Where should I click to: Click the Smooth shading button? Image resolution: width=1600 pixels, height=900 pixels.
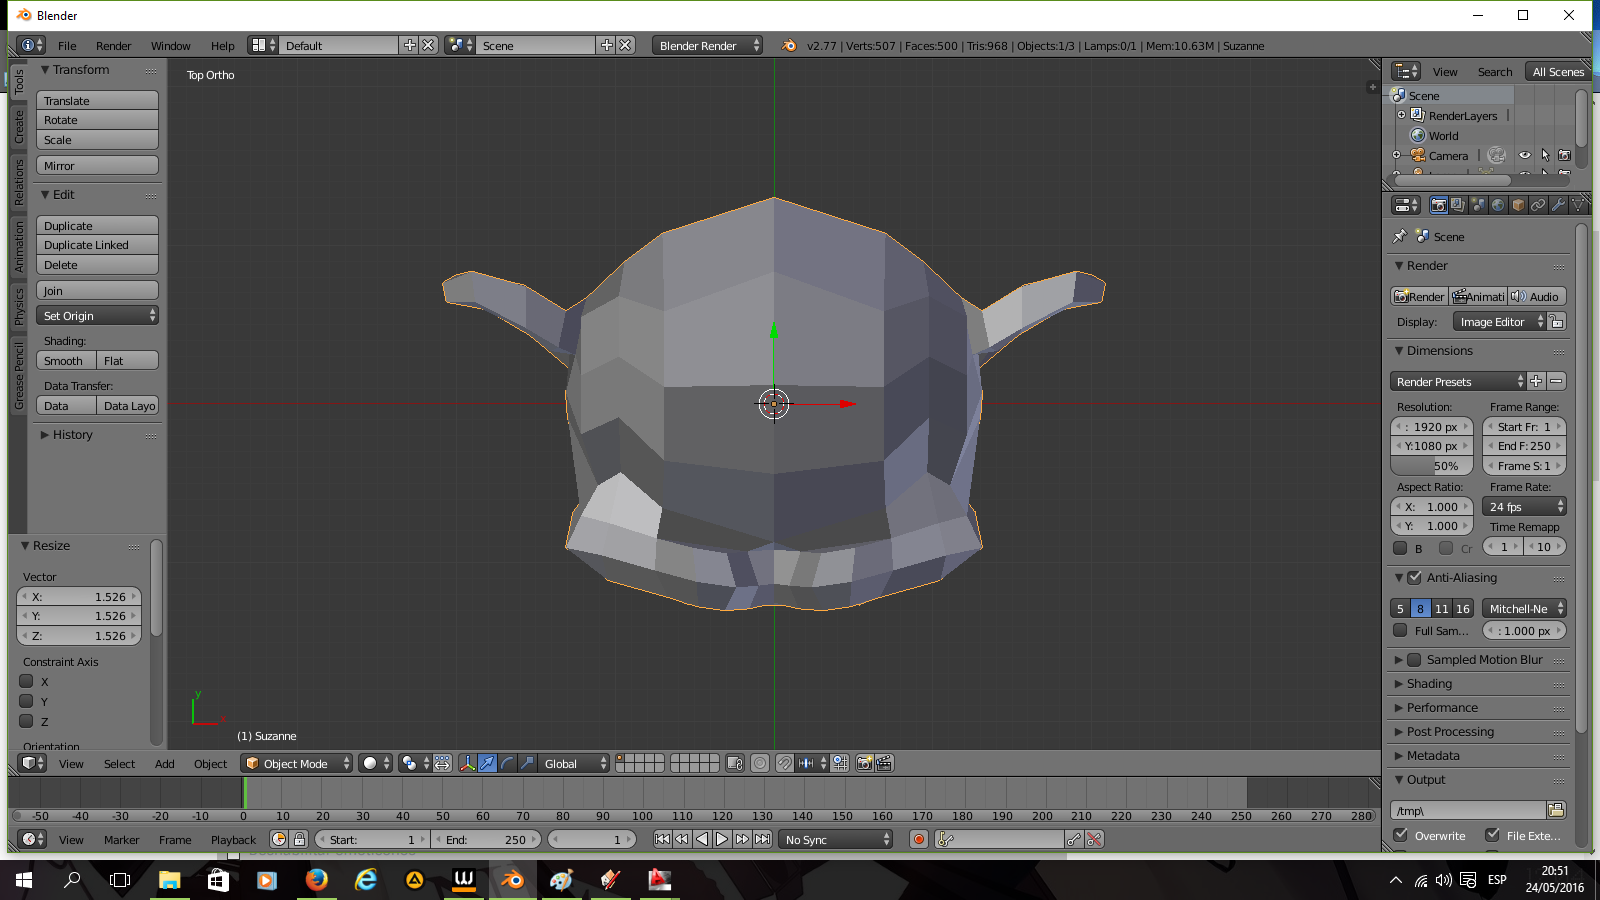(66, 361)
